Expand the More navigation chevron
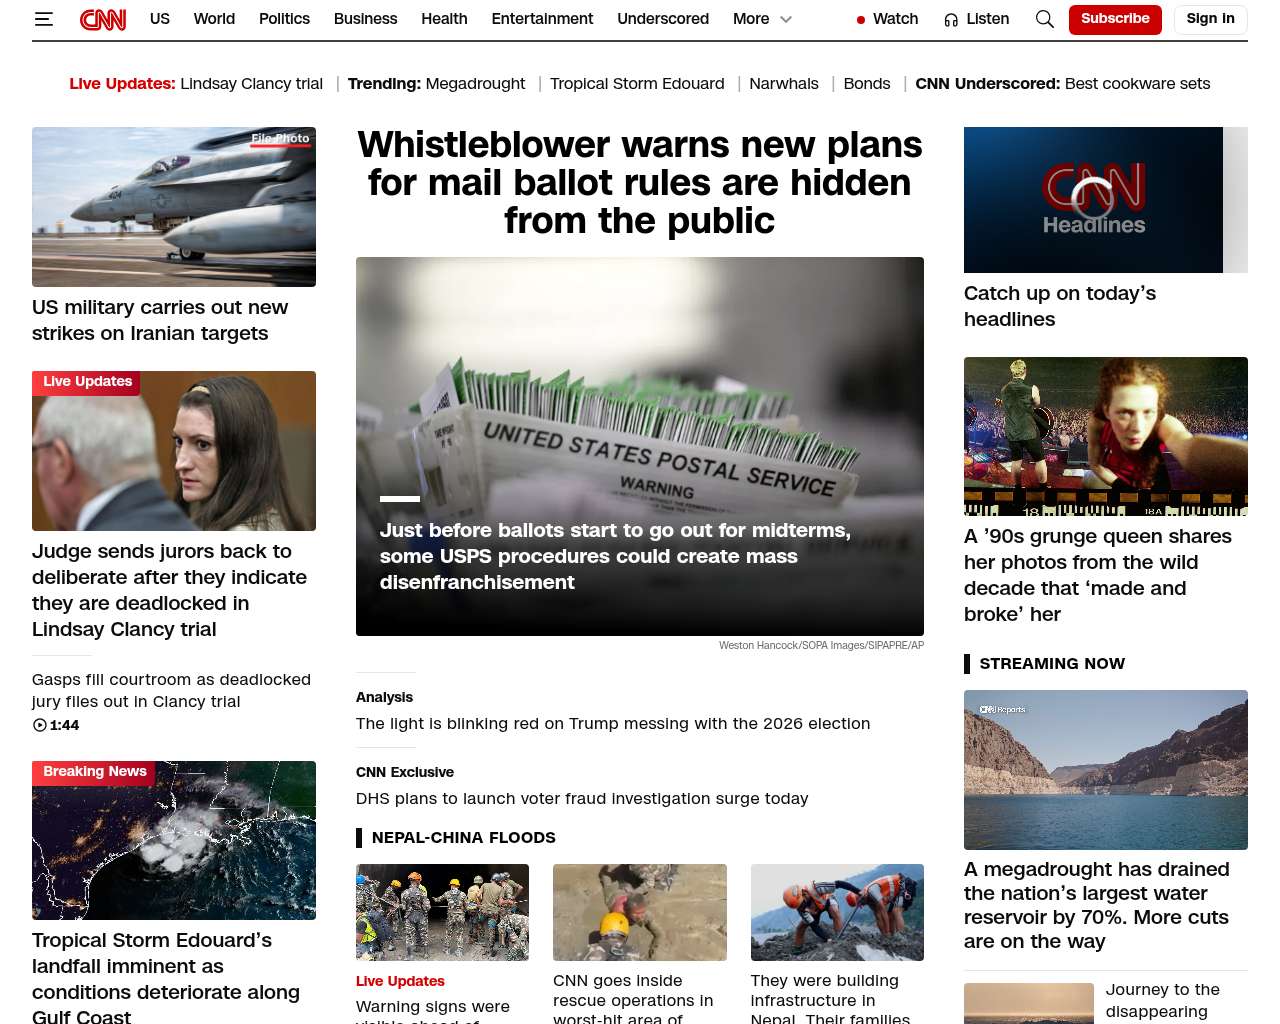 click(786, 19)
